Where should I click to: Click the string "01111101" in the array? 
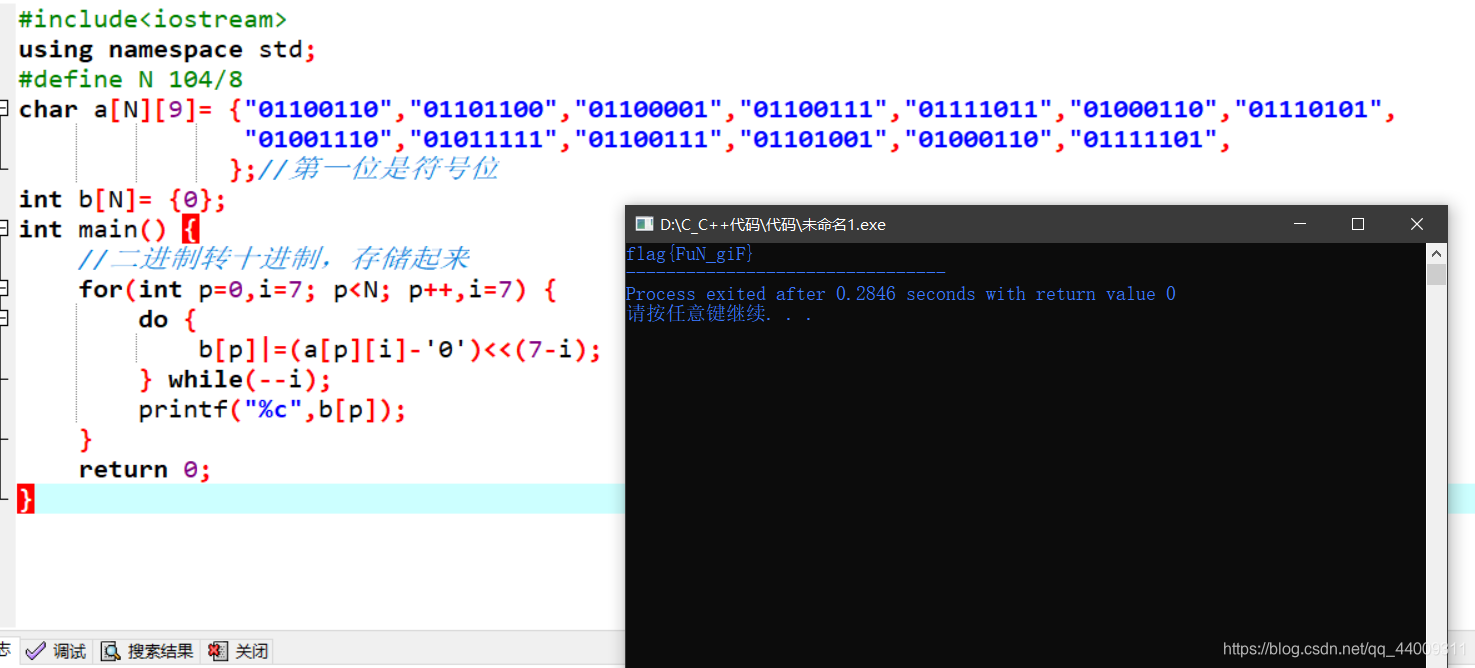coord(1144,139)
